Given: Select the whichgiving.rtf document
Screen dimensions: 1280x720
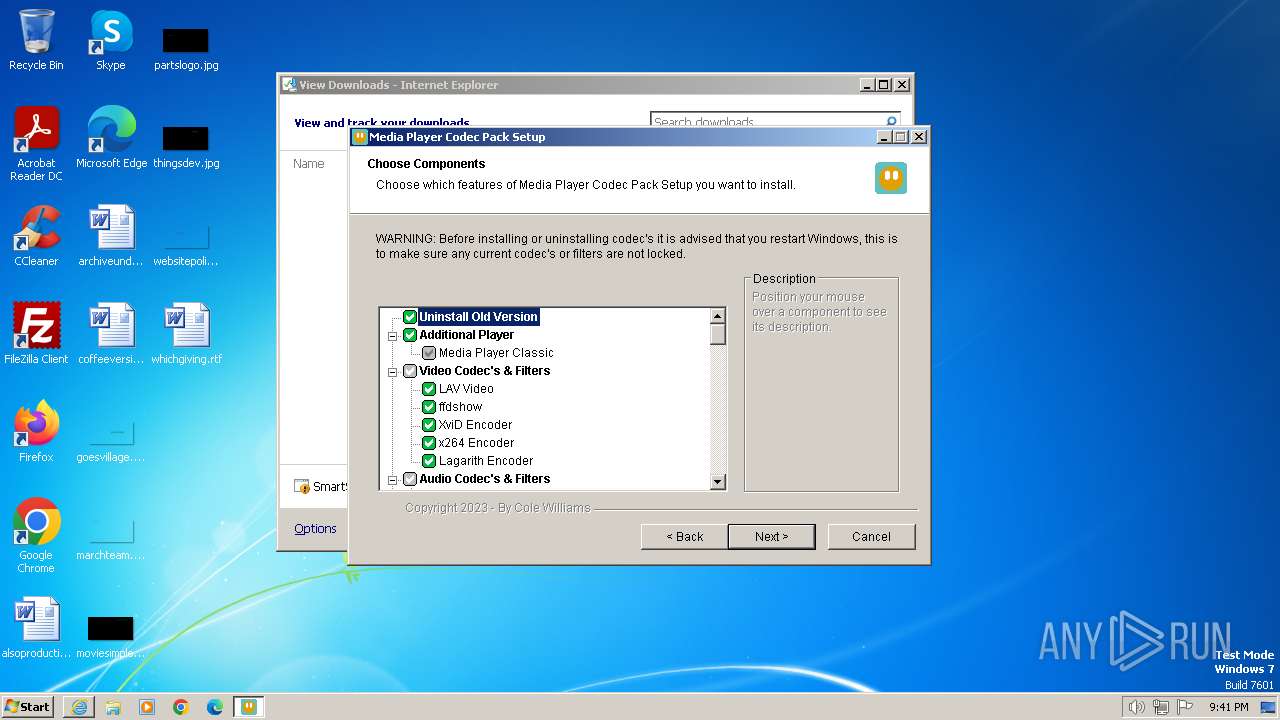Looking at the screenshot, I should coord(186,334).
